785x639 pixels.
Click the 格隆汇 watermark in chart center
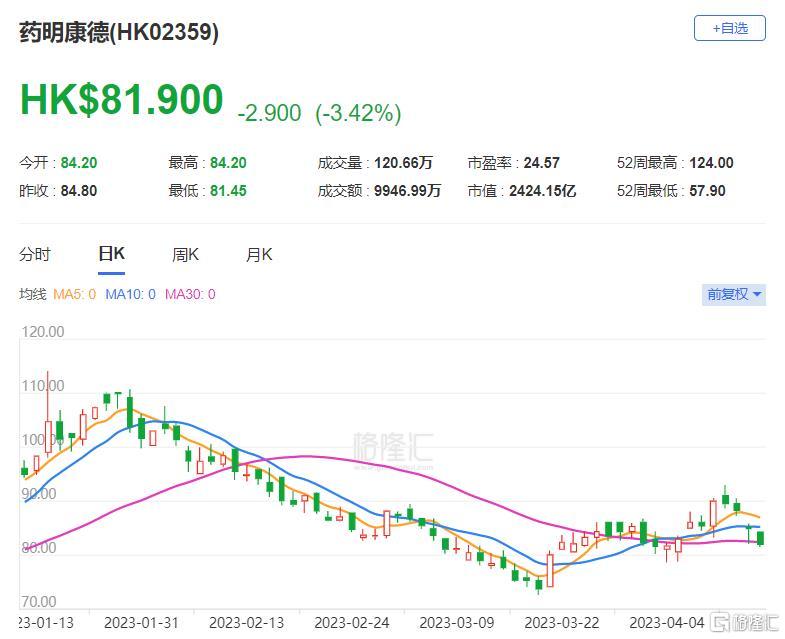(393, 449)
